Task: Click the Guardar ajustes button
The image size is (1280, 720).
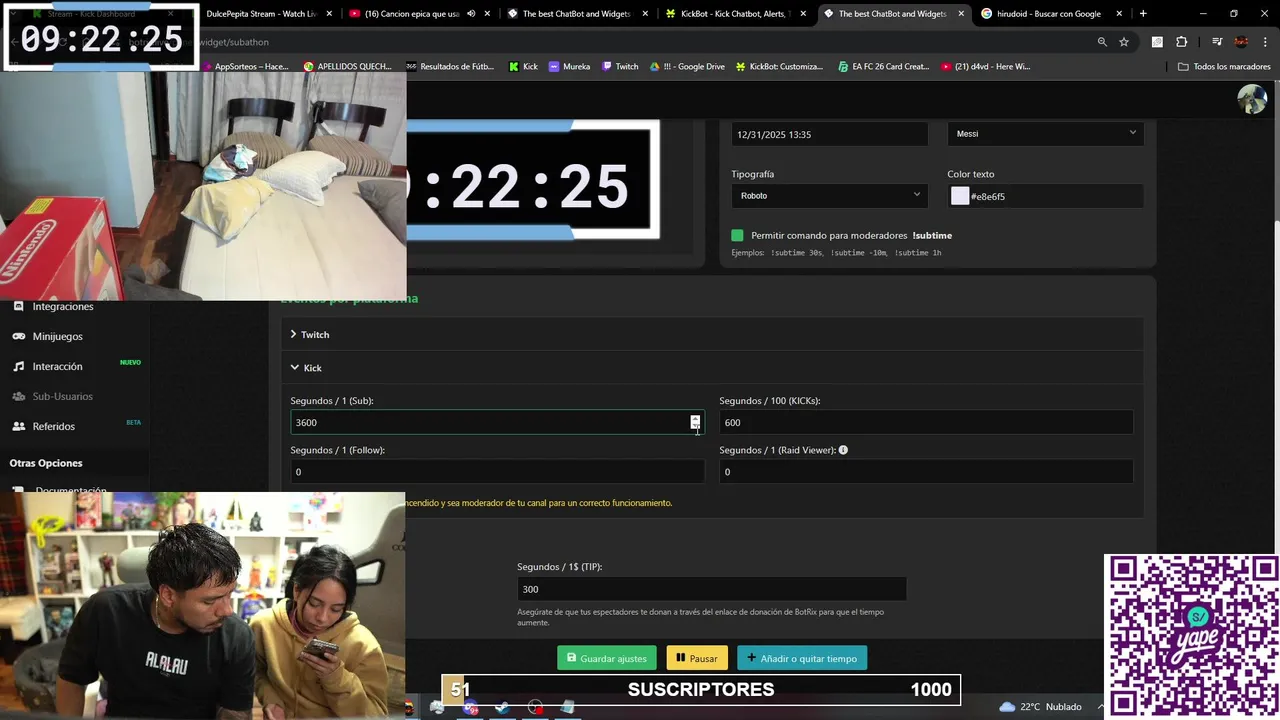Action: 607,658
